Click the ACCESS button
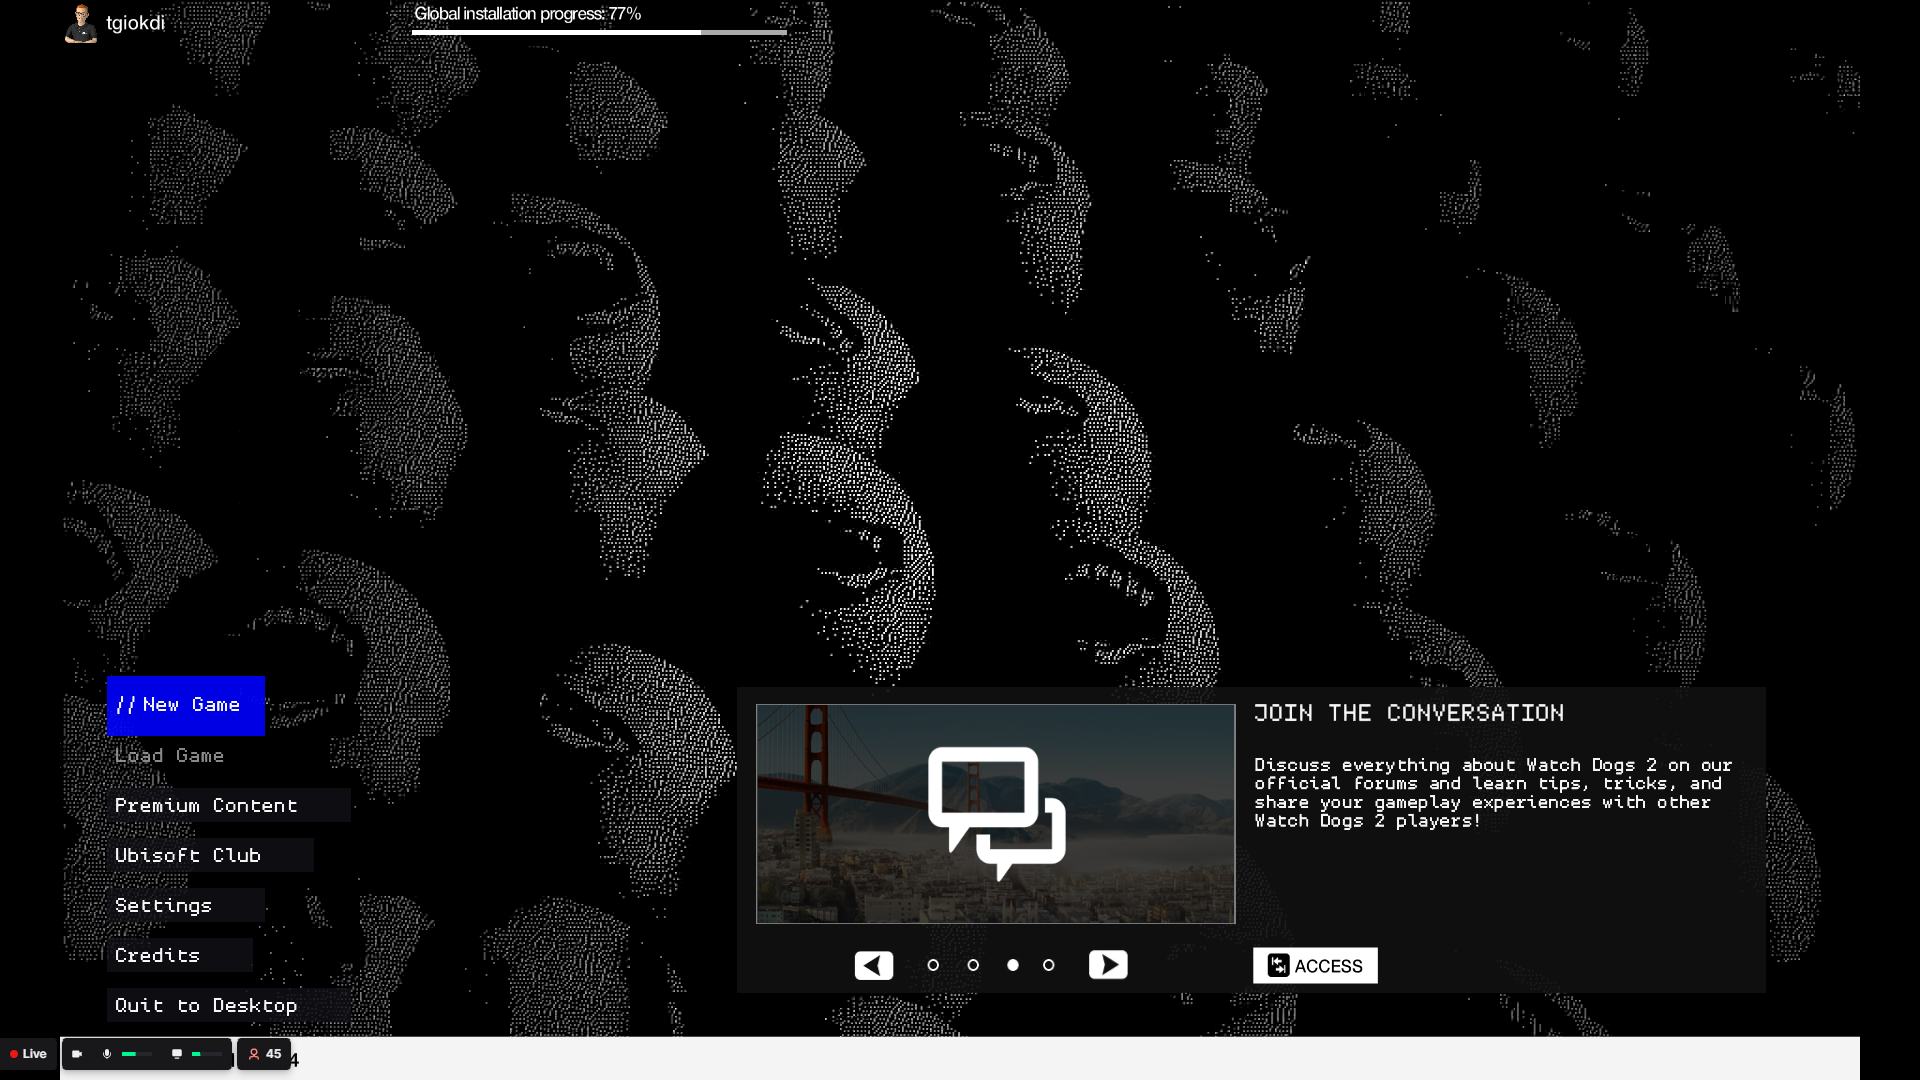 tap(1315, 966)
